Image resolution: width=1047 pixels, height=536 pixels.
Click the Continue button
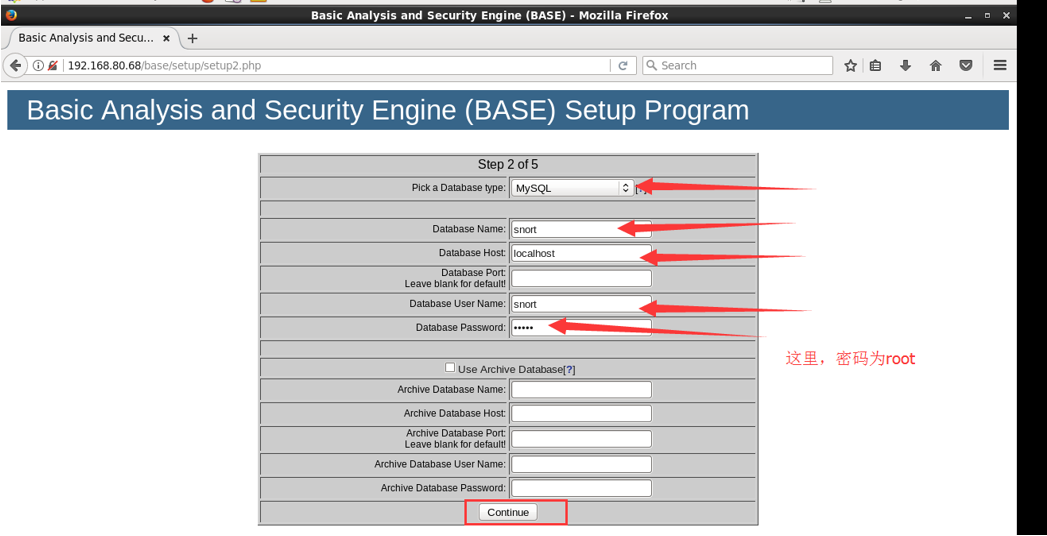pyautogui.click(x=507, y=512)
